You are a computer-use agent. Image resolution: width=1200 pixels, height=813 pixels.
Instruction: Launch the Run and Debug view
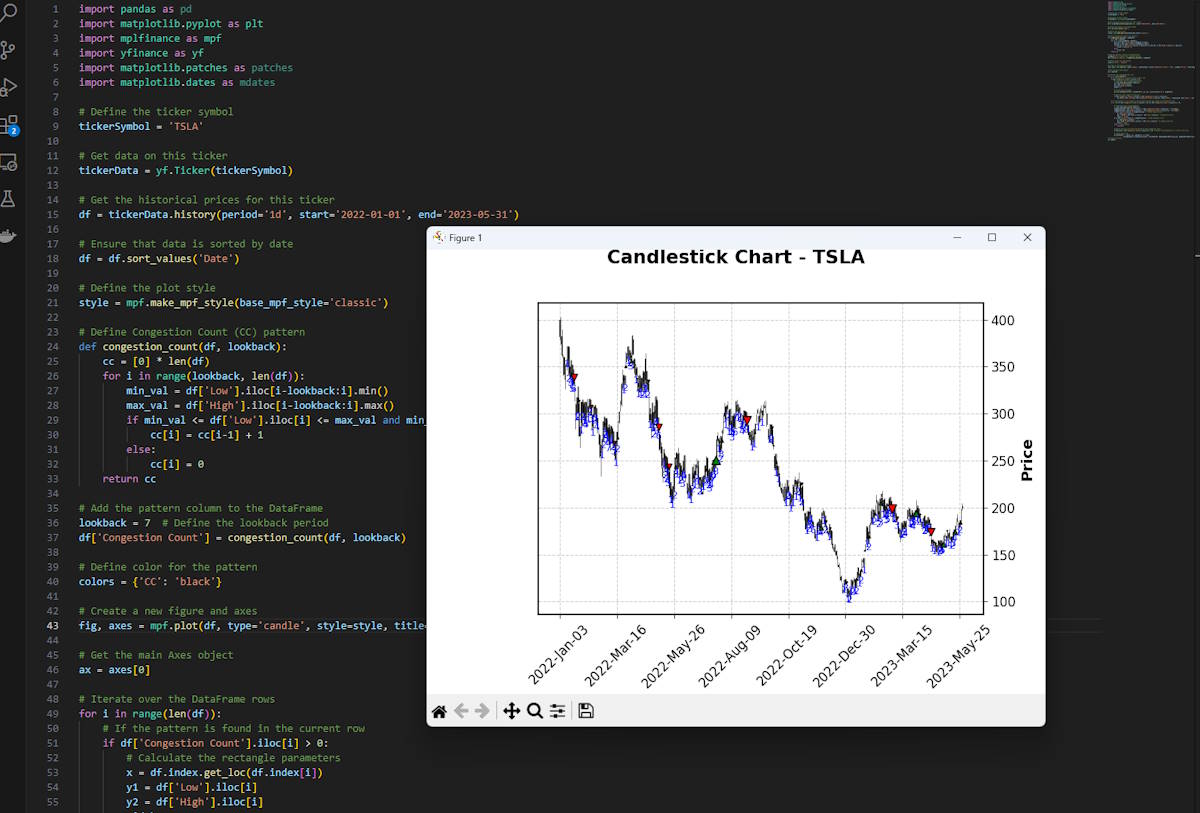point(13,86)
